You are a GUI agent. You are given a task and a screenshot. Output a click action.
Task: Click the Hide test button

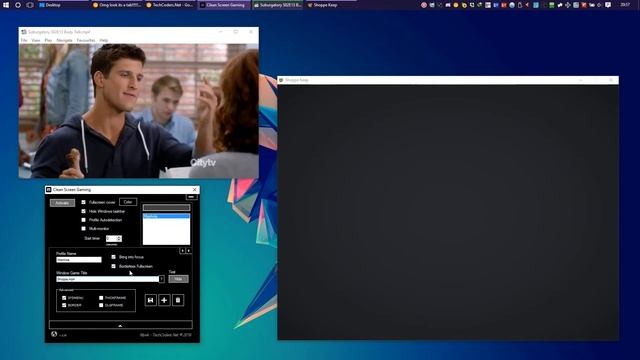click(178, 279)
